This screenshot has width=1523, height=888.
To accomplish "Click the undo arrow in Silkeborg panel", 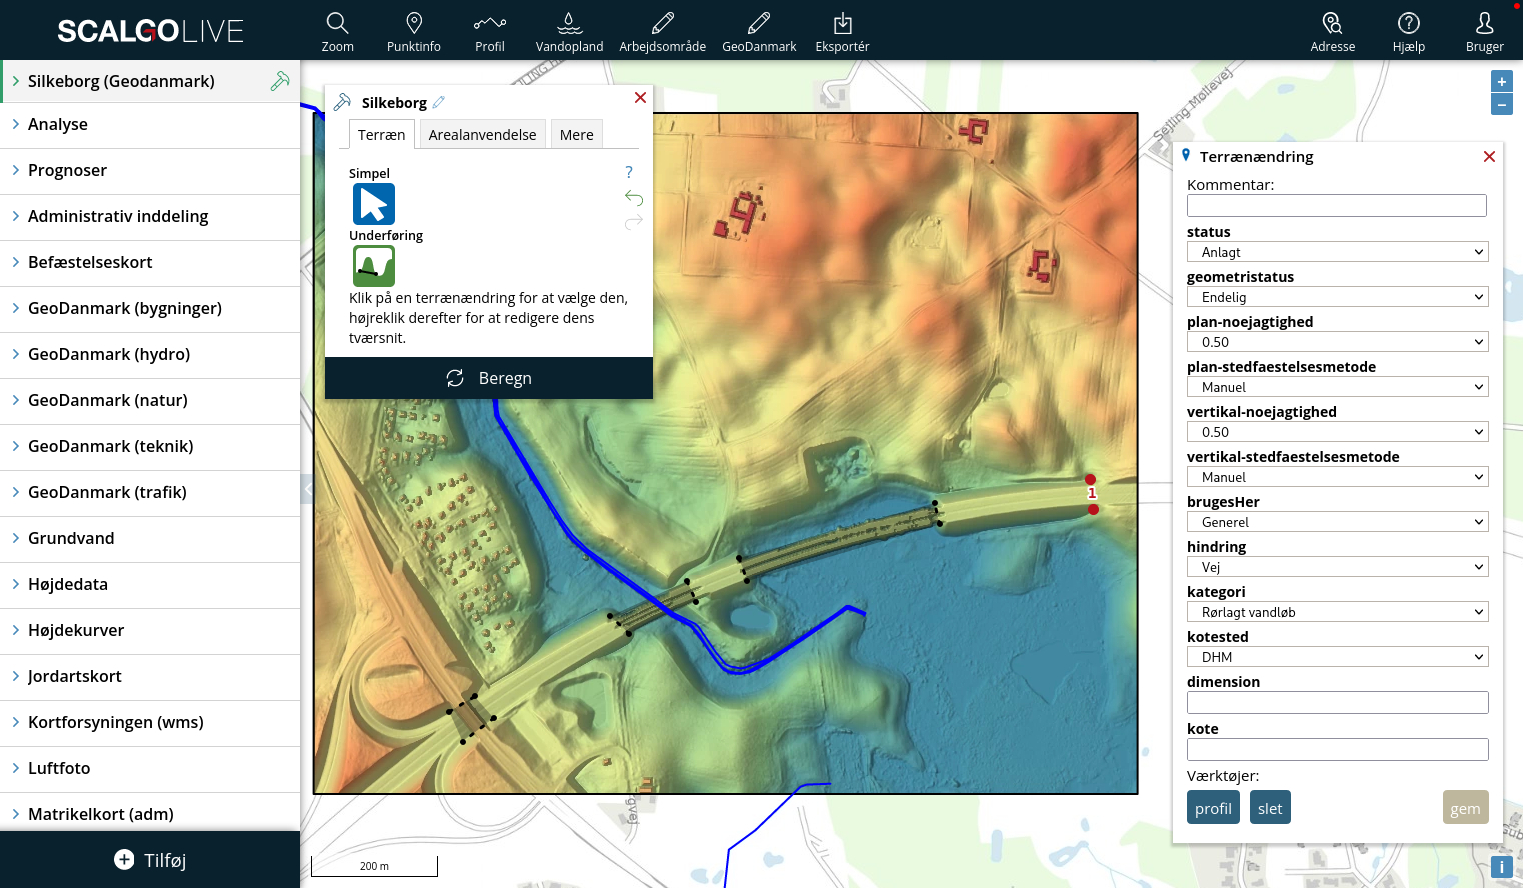I will tap(633, 197).
